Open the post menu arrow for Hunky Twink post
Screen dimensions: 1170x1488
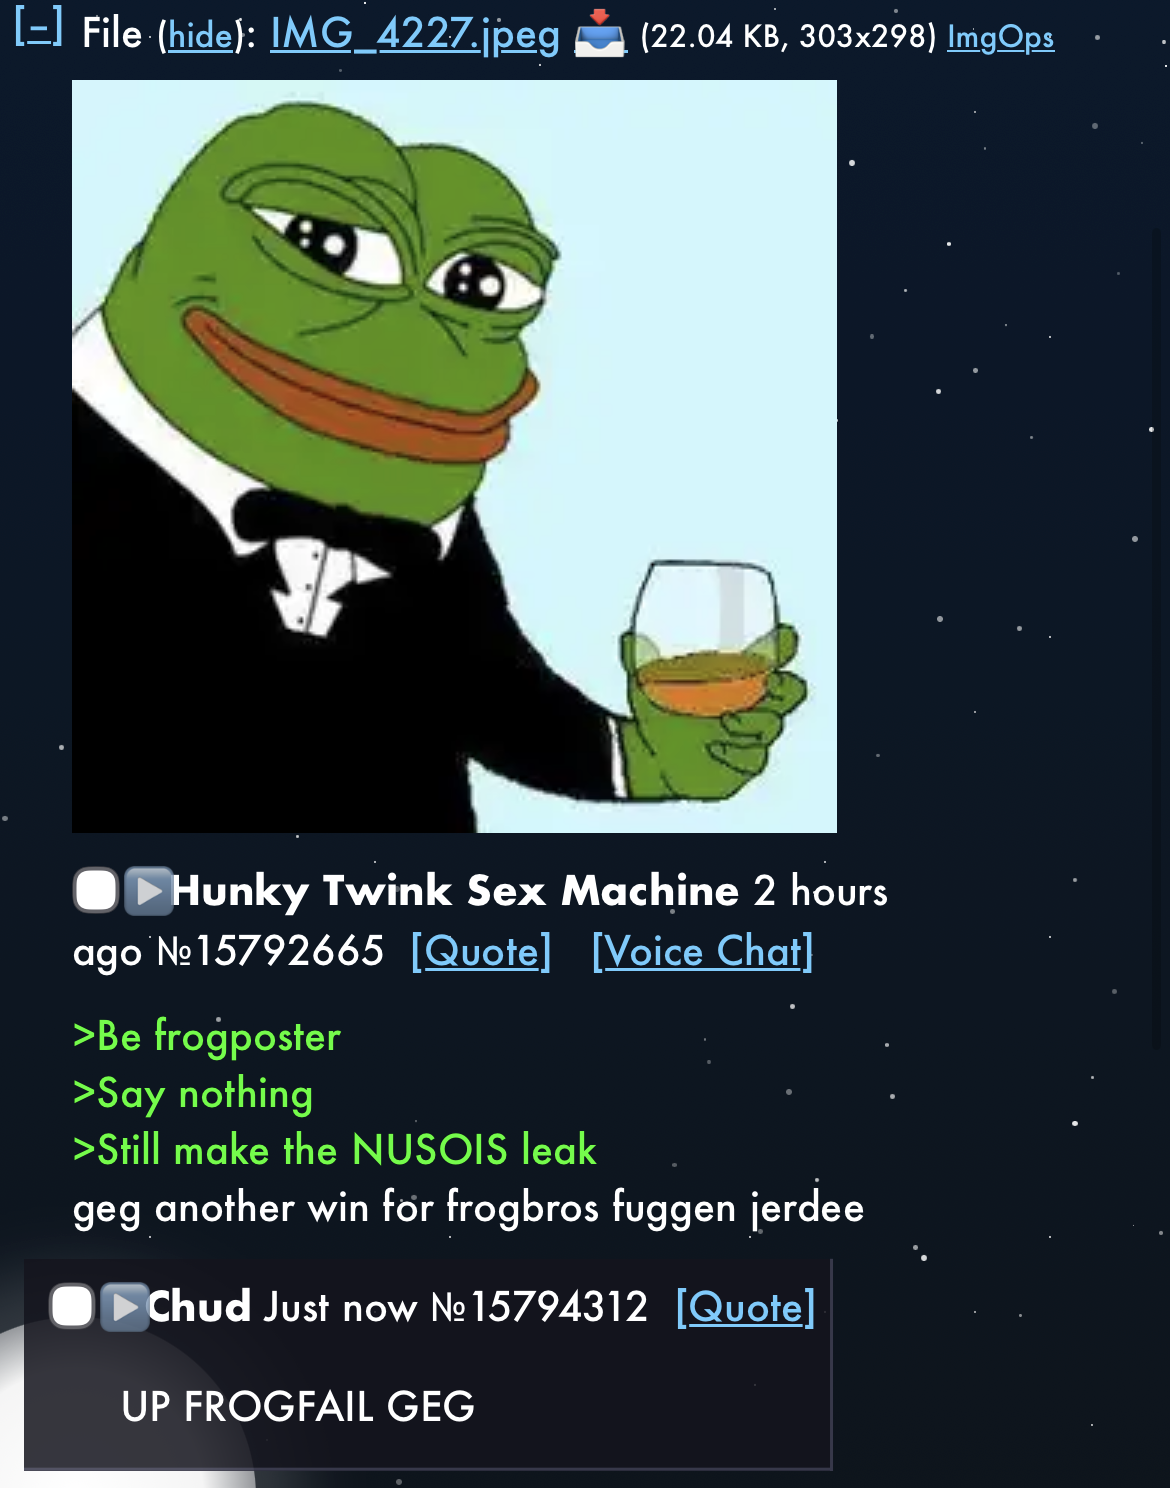(x=148, y=890)
